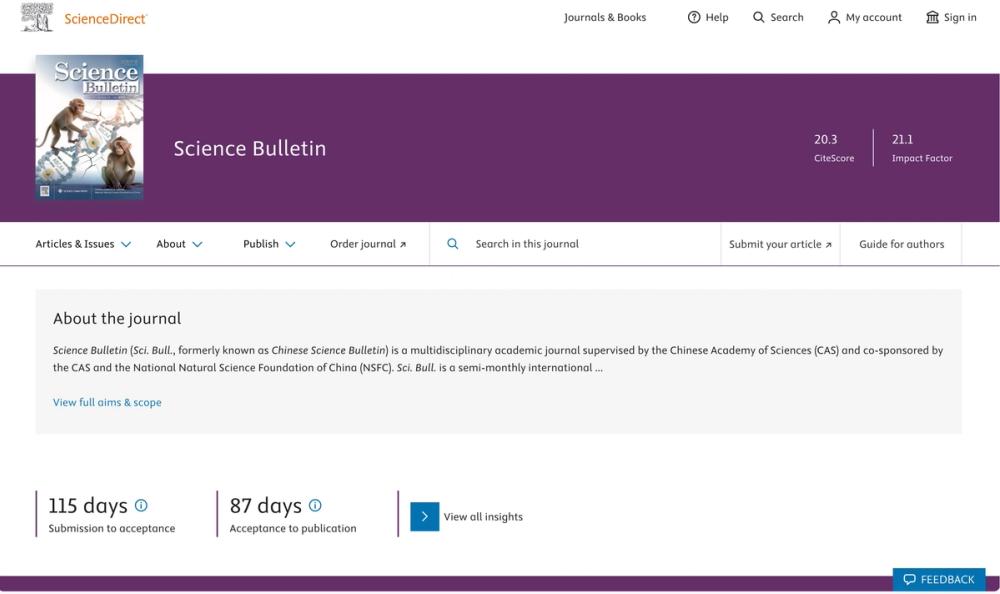This screenshot has width=1000, height=594.
Task: Click the speech bubble icon in FEEDBACK
Action: click(x=909, y=579)
